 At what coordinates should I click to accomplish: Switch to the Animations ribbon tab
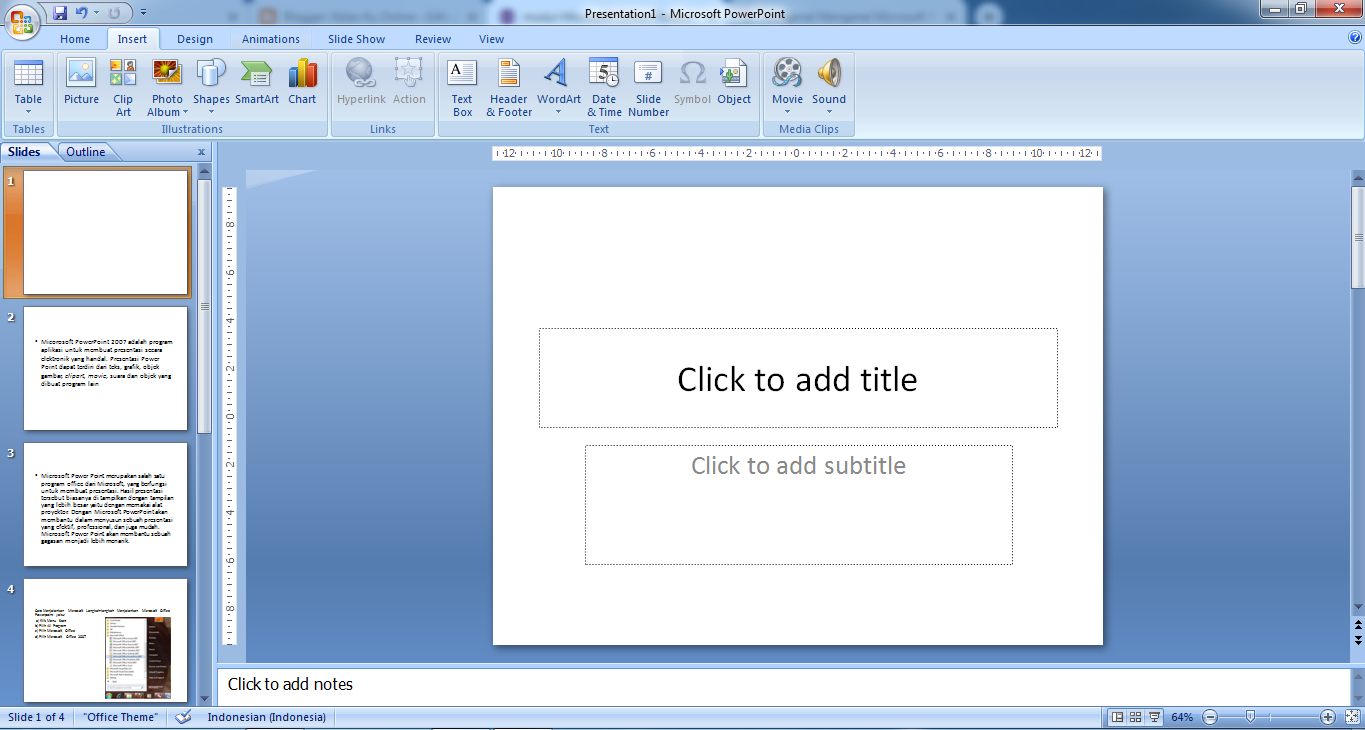click(270, 39)
